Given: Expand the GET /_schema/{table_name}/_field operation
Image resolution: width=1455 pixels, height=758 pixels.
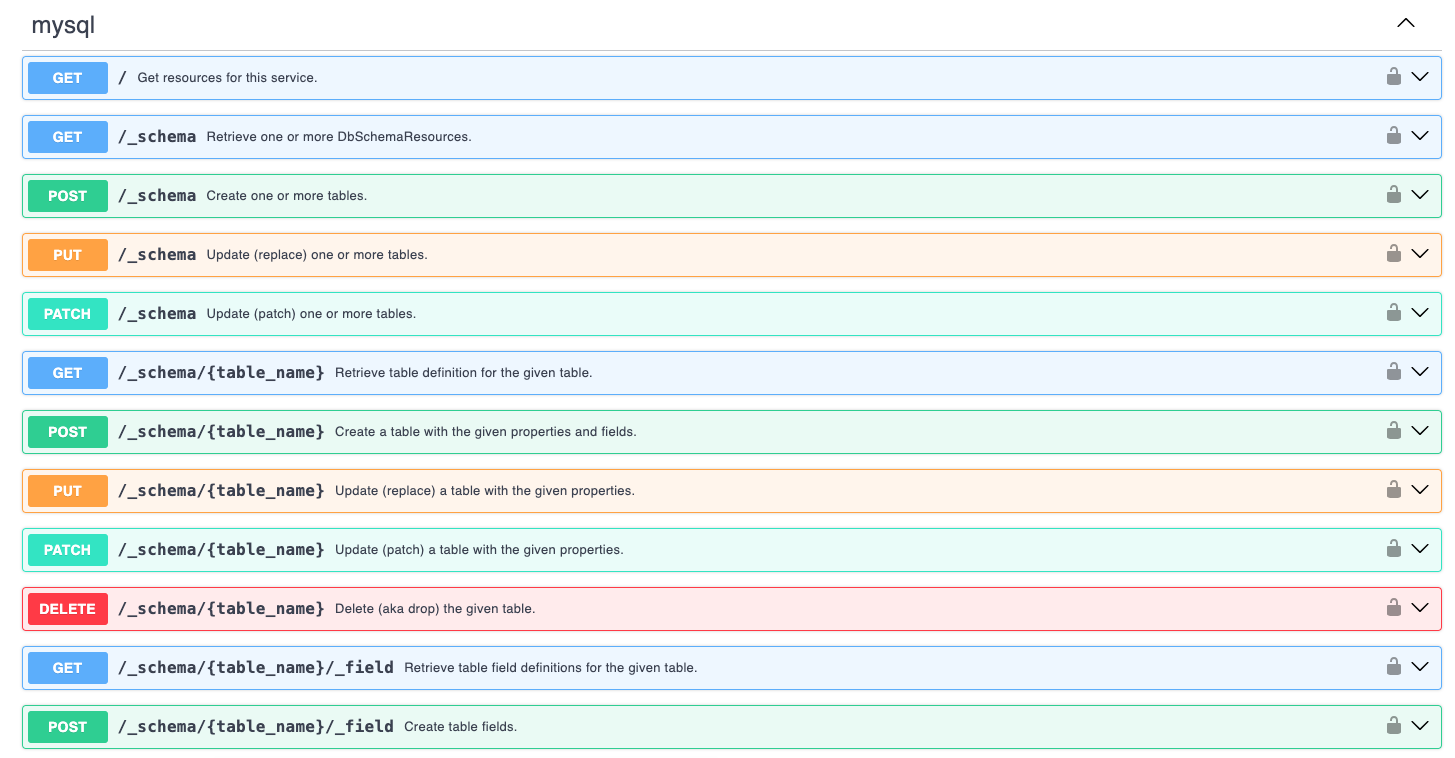Looking at the screenshot, I should pos(1420,667).
